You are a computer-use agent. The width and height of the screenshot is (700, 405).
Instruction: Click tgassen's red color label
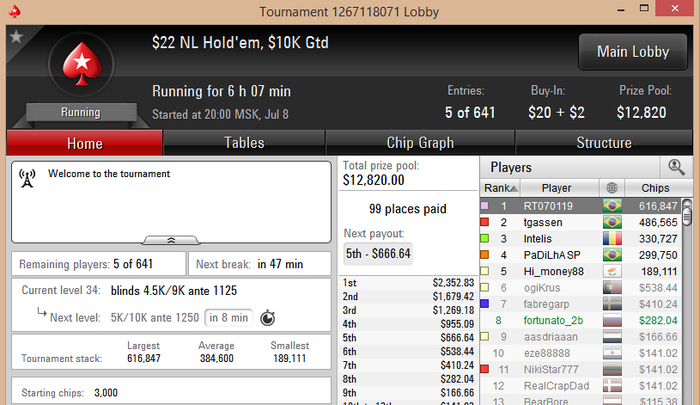[484, 222]
